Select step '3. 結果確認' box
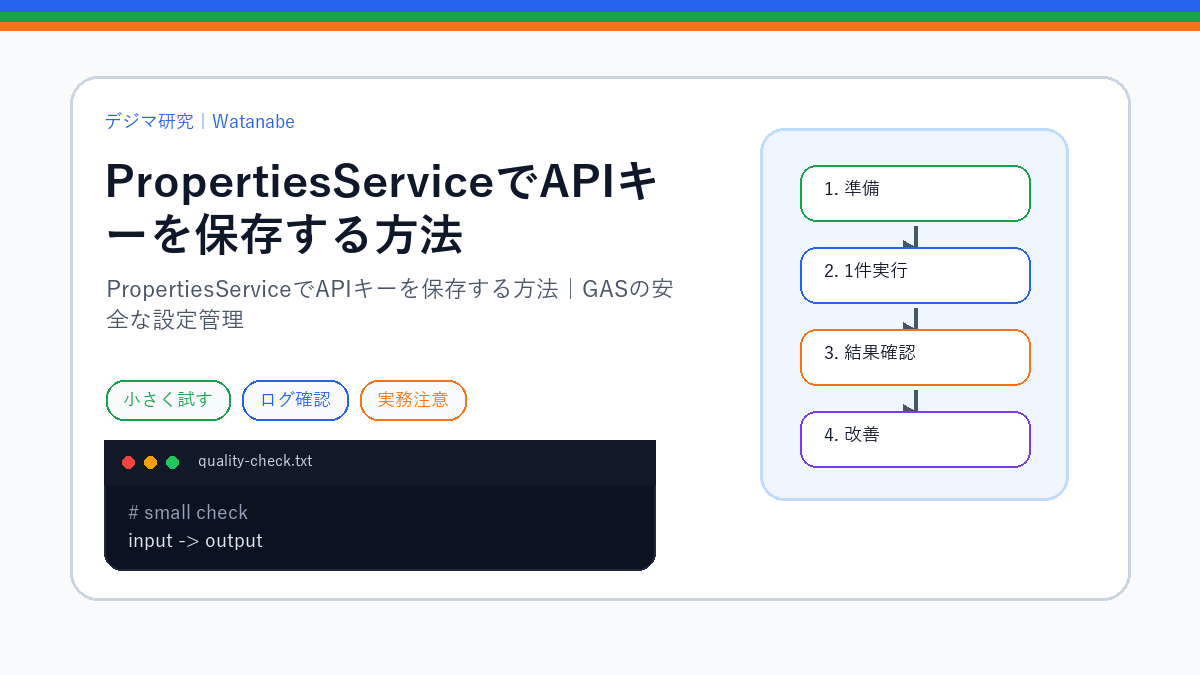This screenshot has height=675, width=1200. pyautogui.click(x=915, y=357)
